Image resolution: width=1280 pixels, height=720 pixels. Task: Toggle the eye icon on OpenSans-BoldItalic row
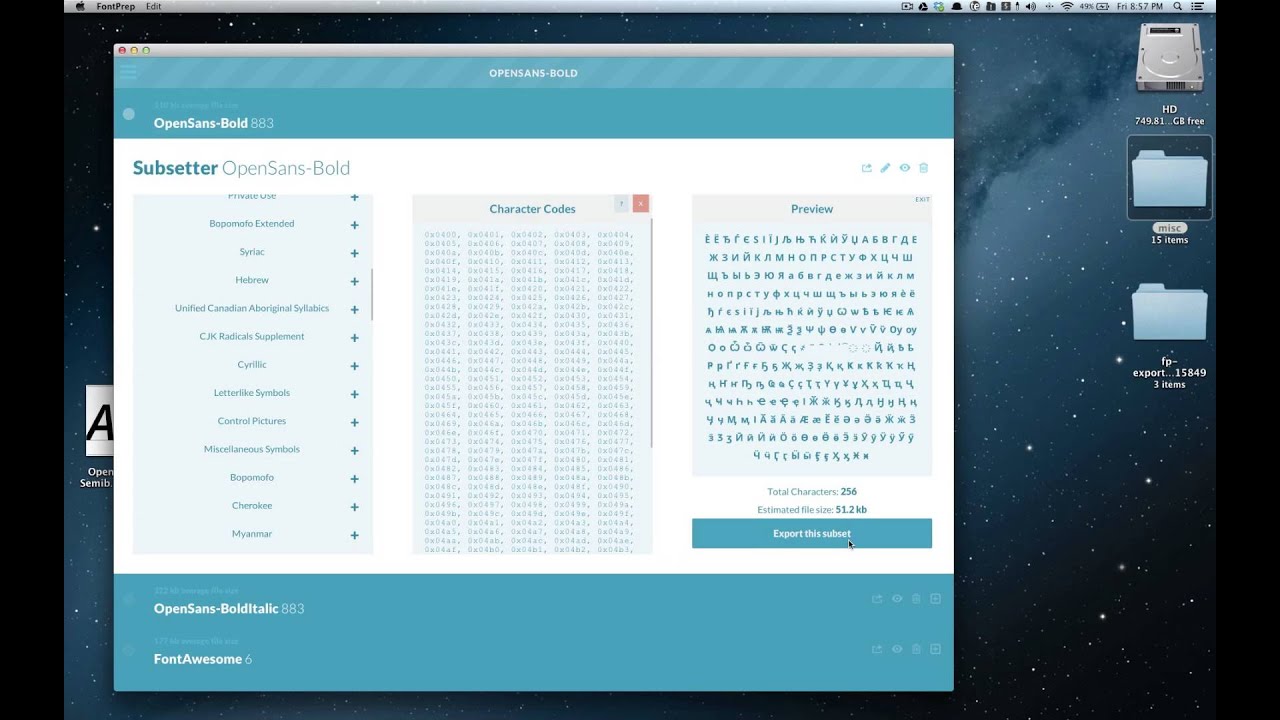click(x=897, y=598)
